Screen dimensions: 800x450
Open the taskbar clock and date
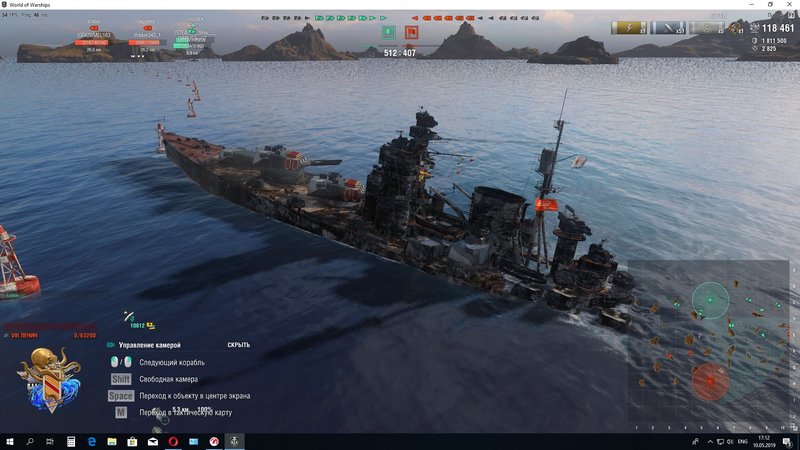[x=764, y=441]
